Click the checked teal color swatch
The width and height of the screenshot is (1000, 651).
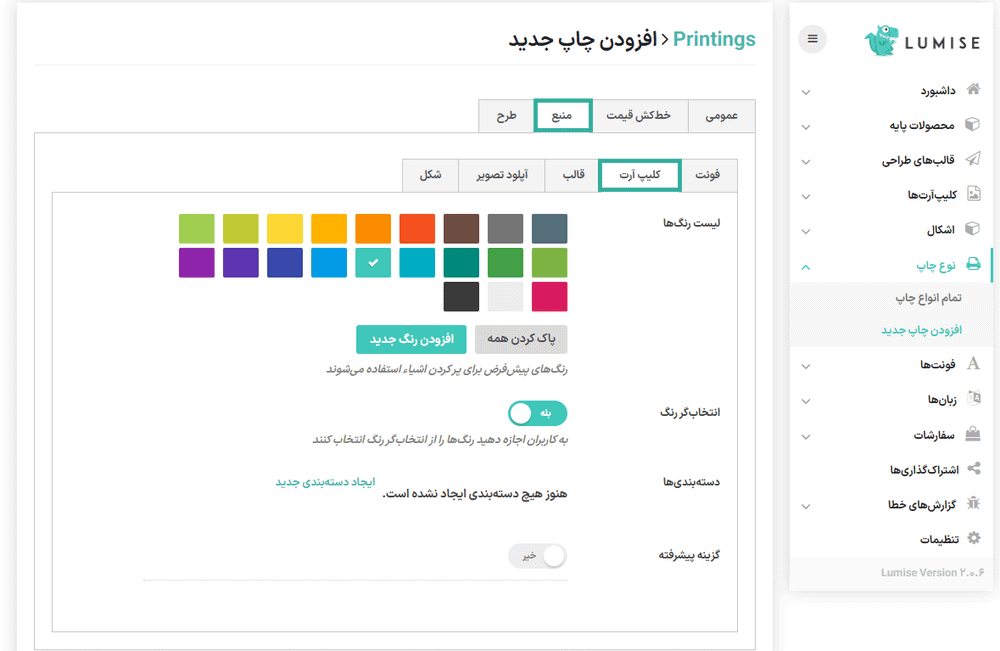click(x=373, y=262)
